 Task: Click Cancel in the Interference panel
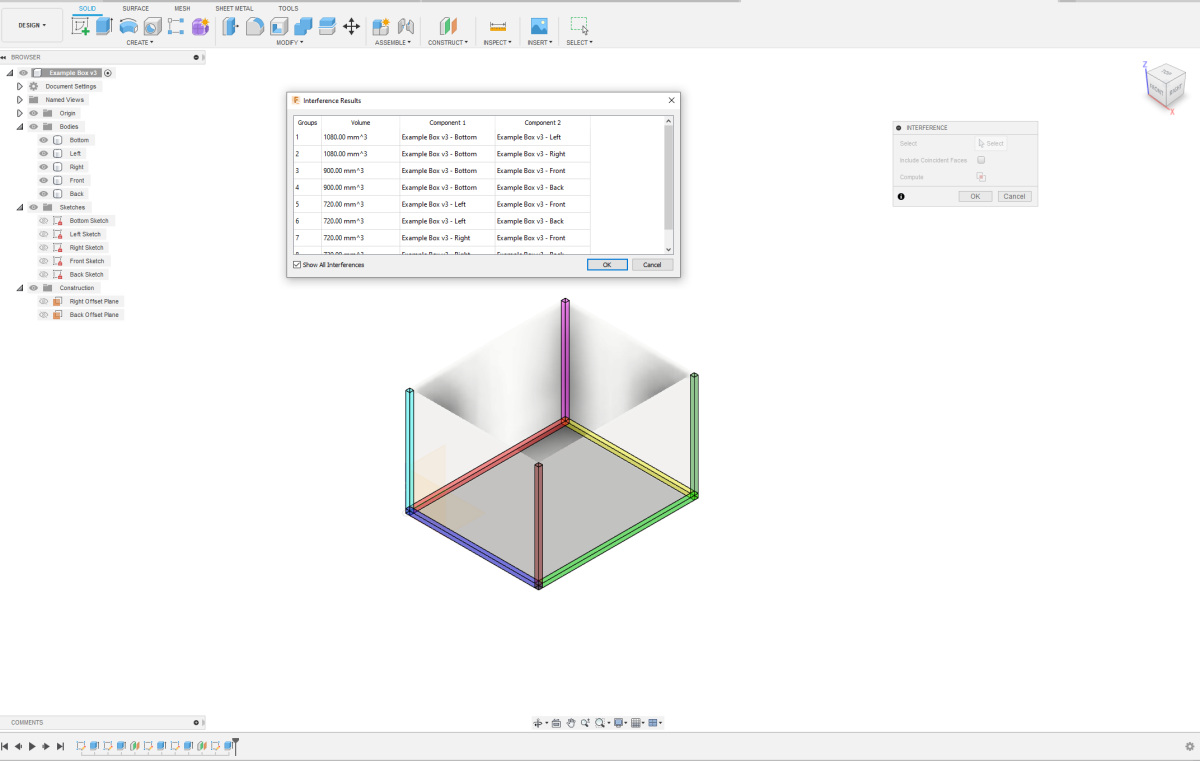1014,197
